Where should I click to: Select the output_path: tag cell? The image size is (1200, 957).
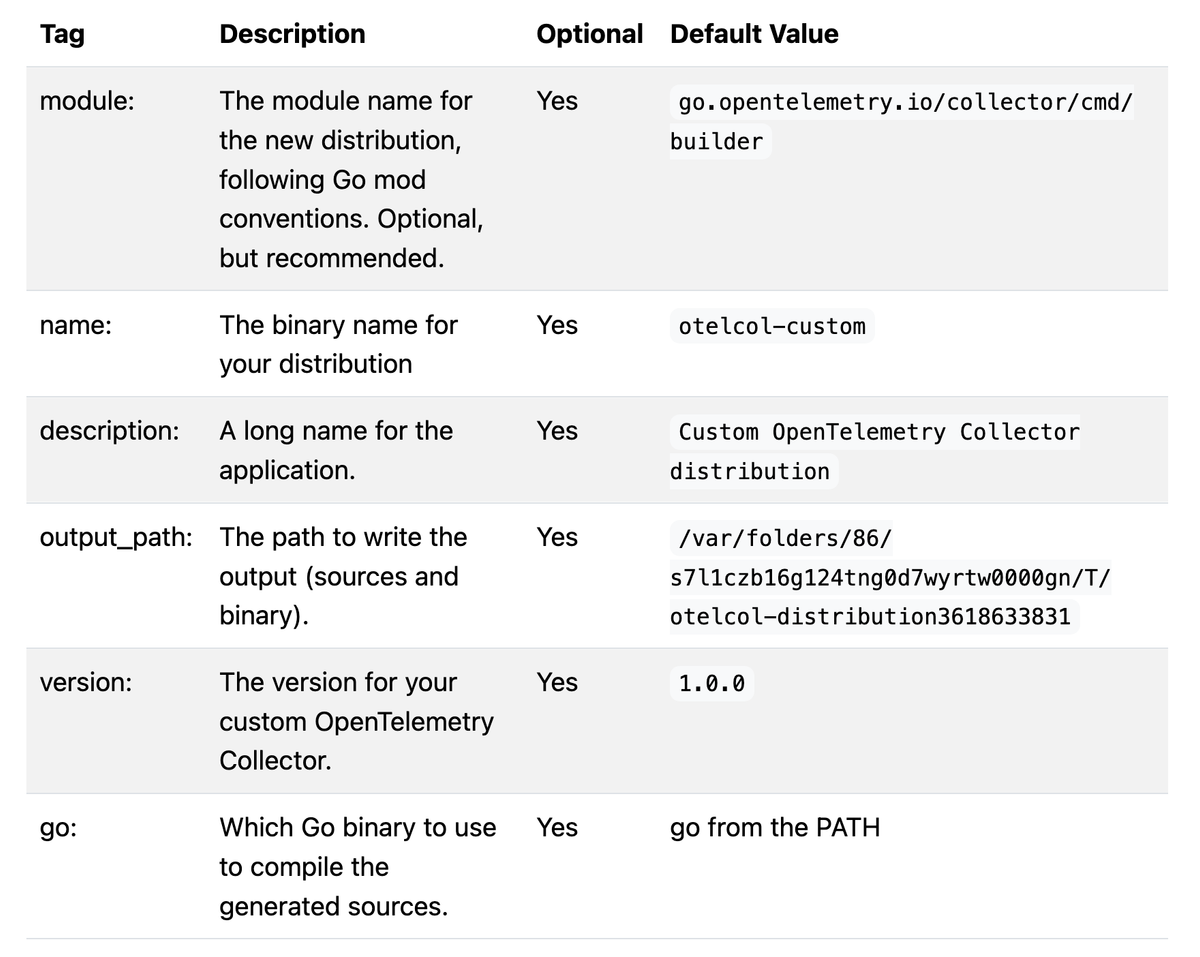coord(116,537)
